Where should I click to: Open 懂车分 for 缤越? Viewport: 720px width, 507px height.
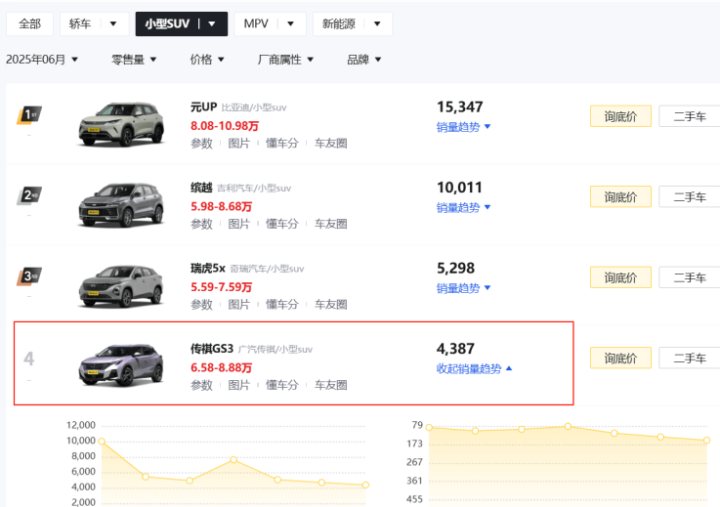point(282,224)
